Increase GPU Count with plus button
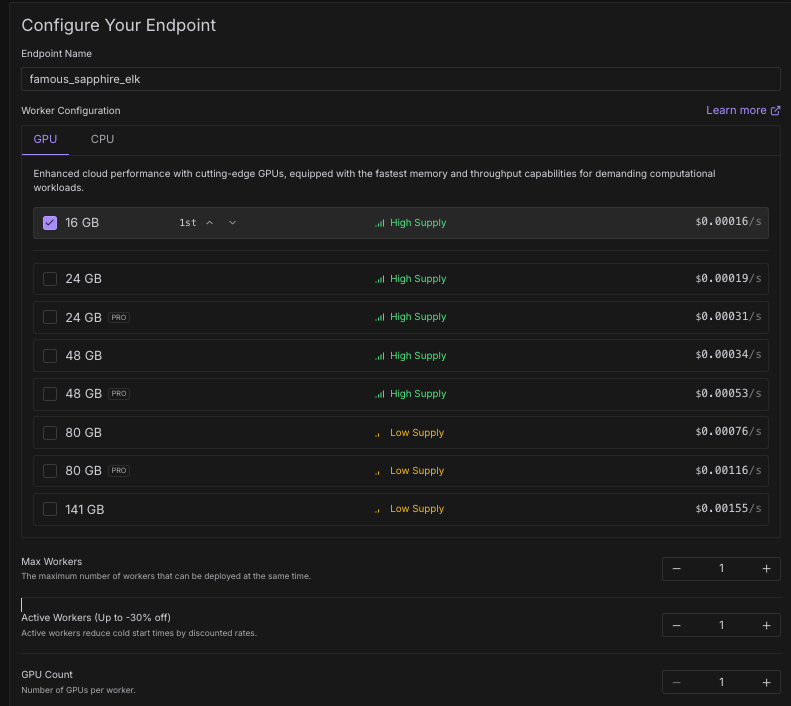The height and width of the screenshot is (706, 791). click(x=766, y=682)
